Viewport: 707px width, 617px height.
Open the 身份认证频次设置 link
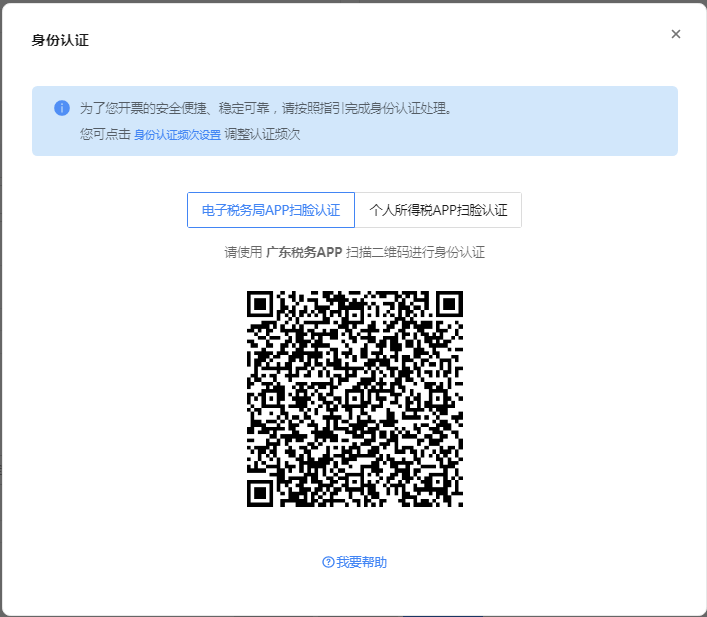tap(177, 134)
